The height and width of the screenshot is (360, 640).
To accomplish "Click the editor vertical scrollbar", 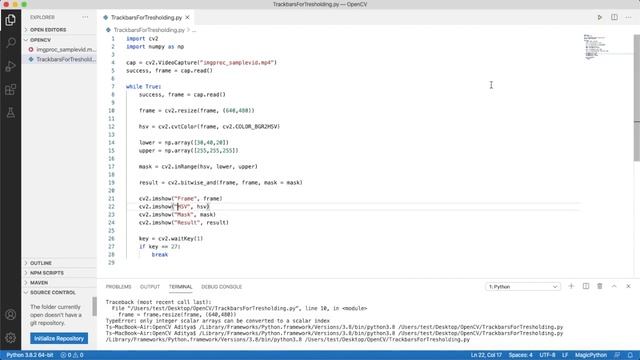I will 636,98.
